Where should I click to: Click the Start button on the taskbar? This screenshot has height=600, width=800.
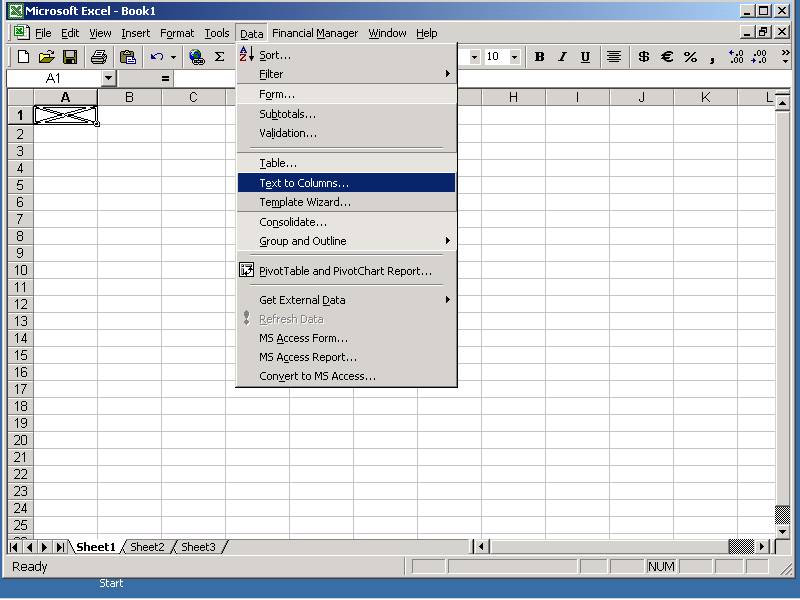pos(111,583)
